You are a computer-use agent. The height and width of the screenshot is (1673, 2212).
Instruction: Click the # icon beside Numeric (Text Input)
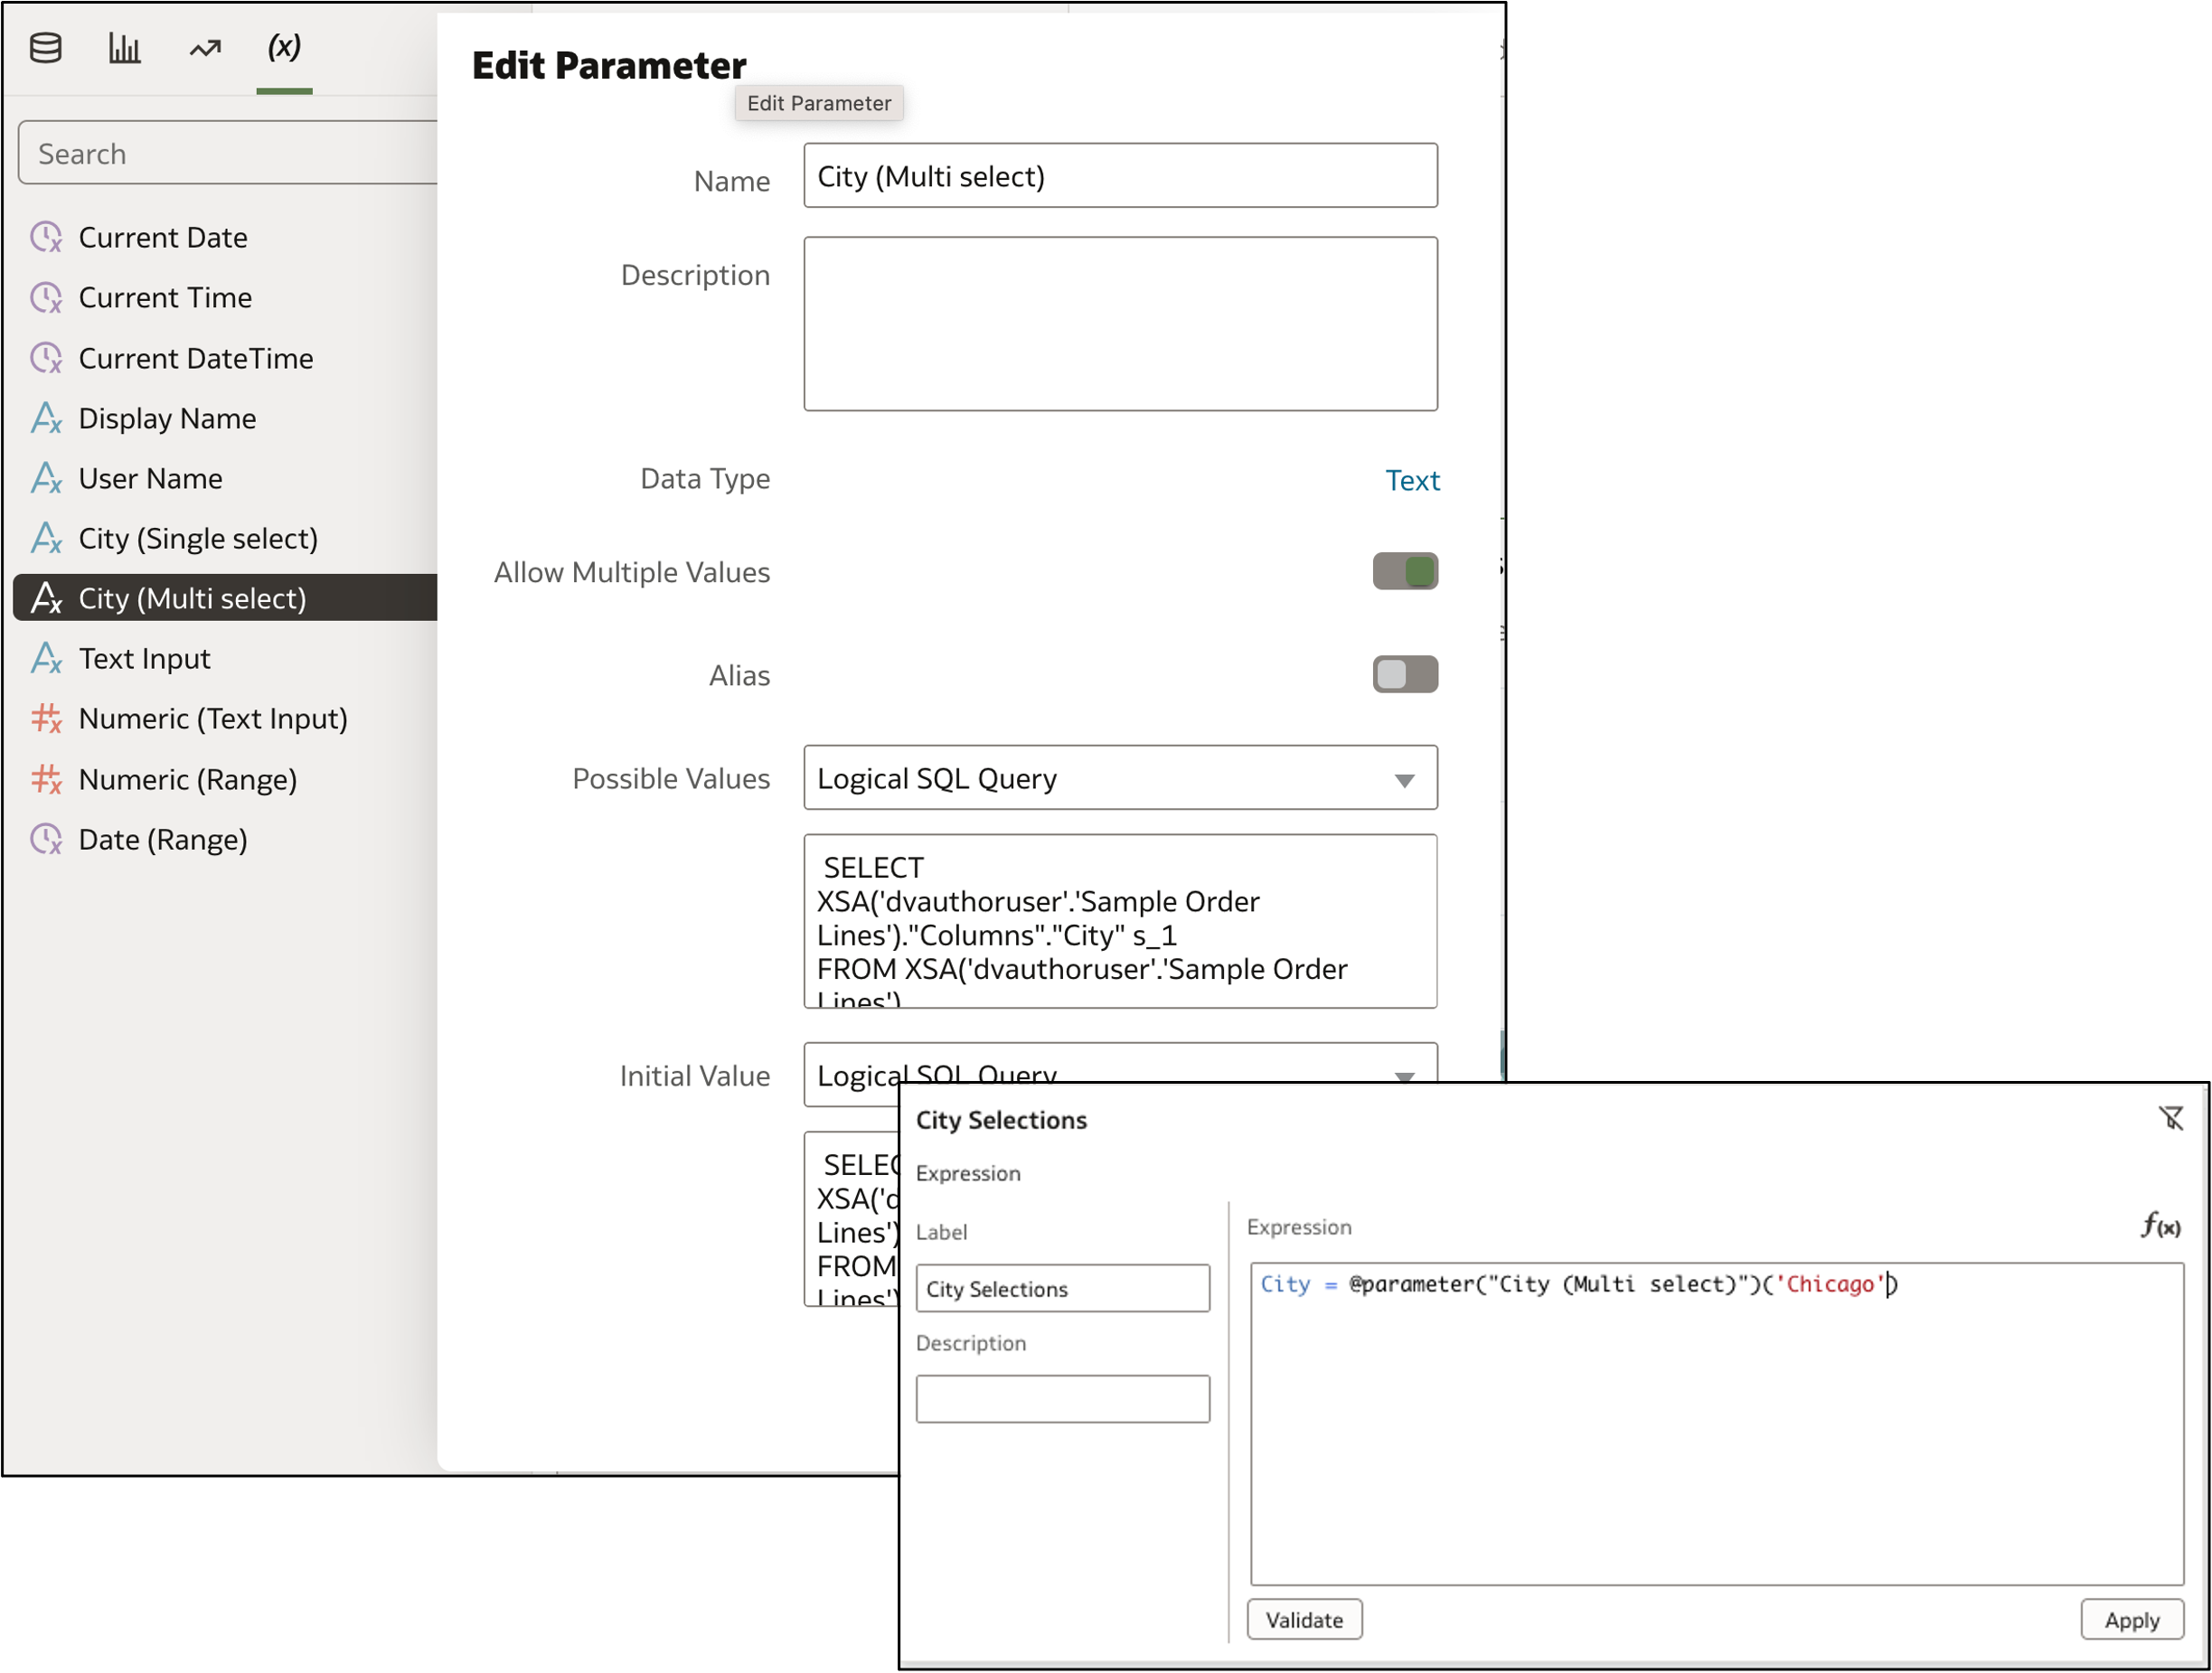coord(46,718)
